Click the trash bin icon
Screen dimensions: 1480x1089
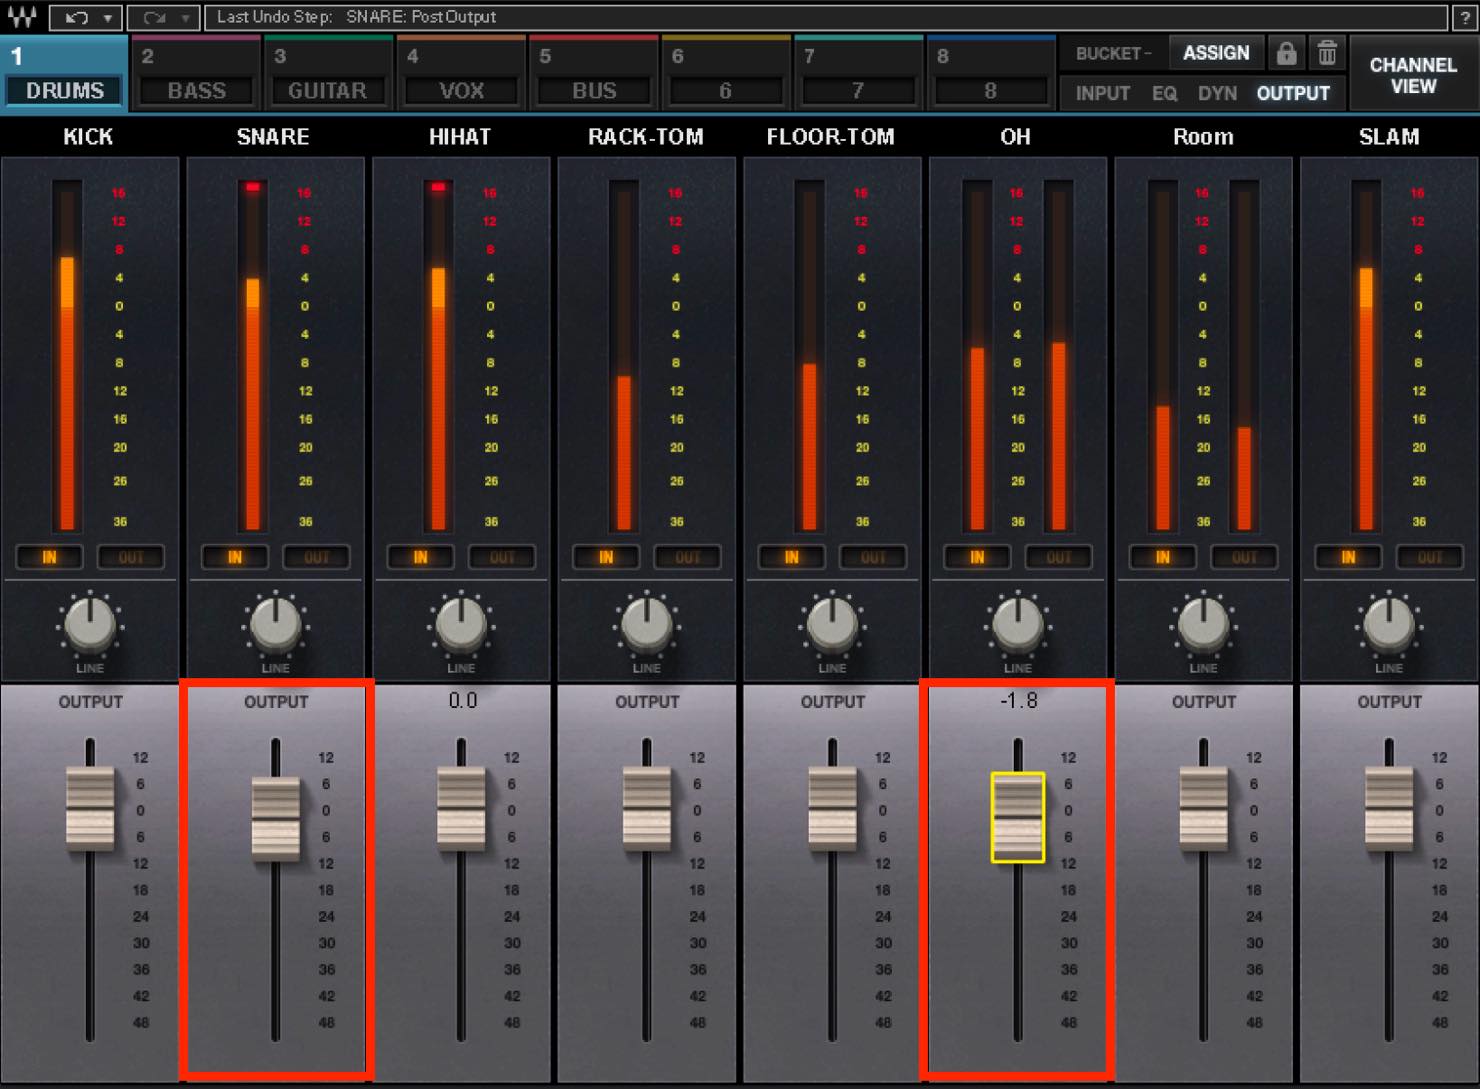pyautogui.click(x=1326, y=53)
